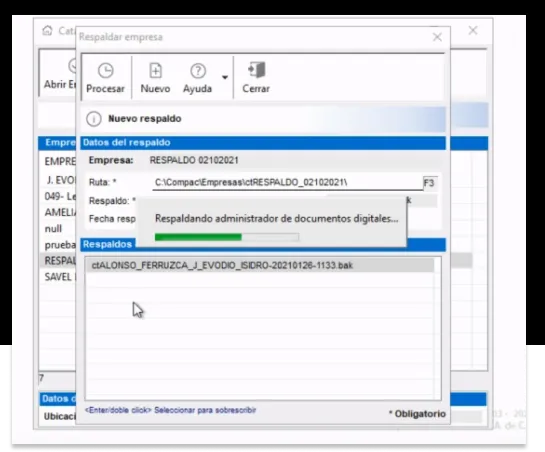This screenshot has height=452, width=545.
Task: Open the Ayuda help icon
Action: point(198,71)
